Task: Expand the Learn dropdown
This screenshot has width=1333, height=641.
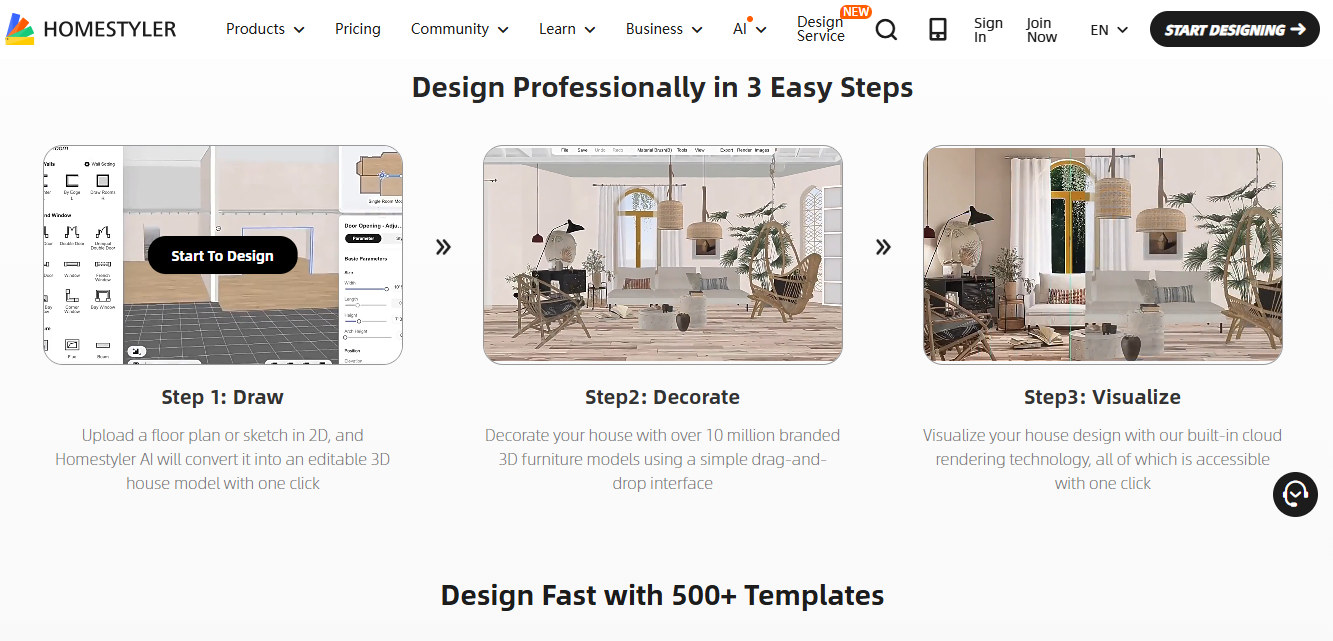Action: click(x=566, y=29)
